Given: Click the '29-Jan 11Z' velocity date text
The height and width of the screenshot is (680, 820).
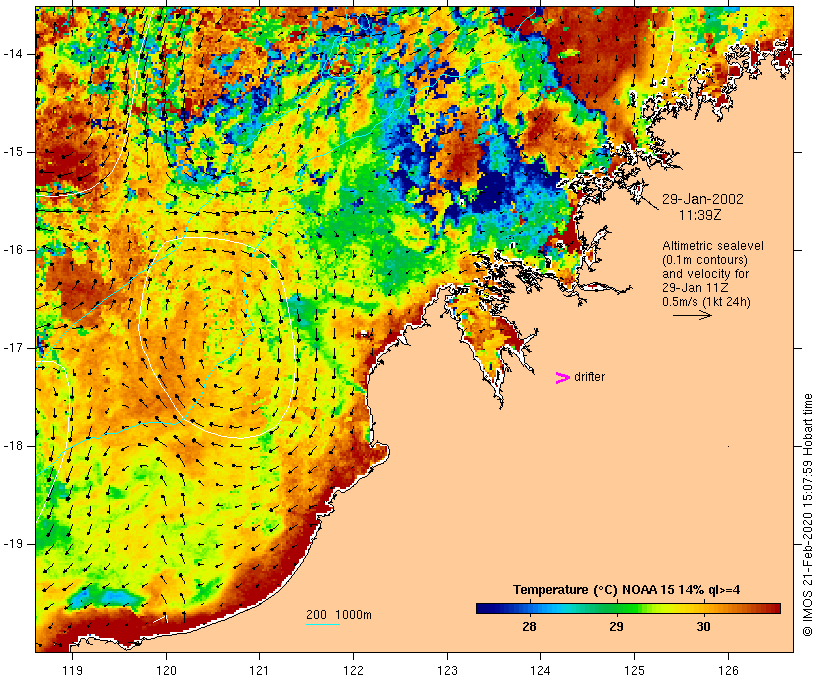Looking at the screenshot, I should pos(696,288).
